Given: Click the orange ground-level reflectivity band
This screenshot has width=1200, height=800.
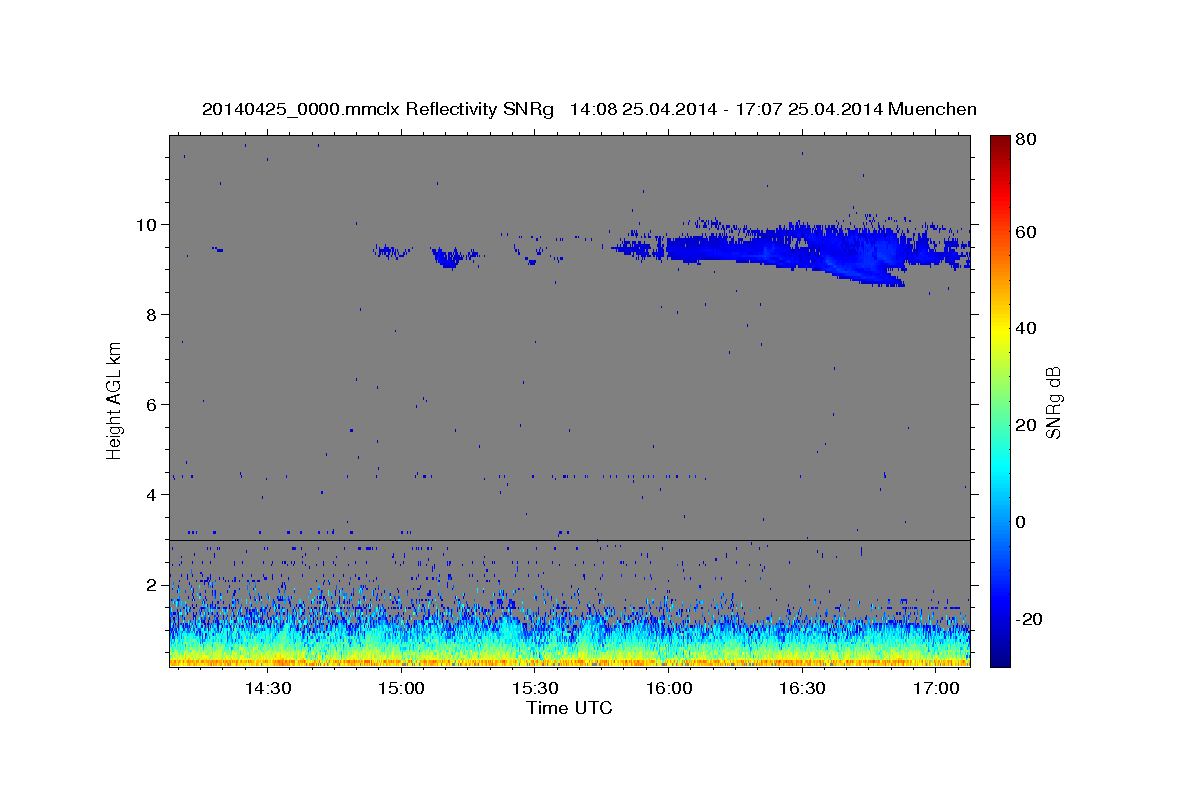Looking at the screenshot, I should click(569, 661).
